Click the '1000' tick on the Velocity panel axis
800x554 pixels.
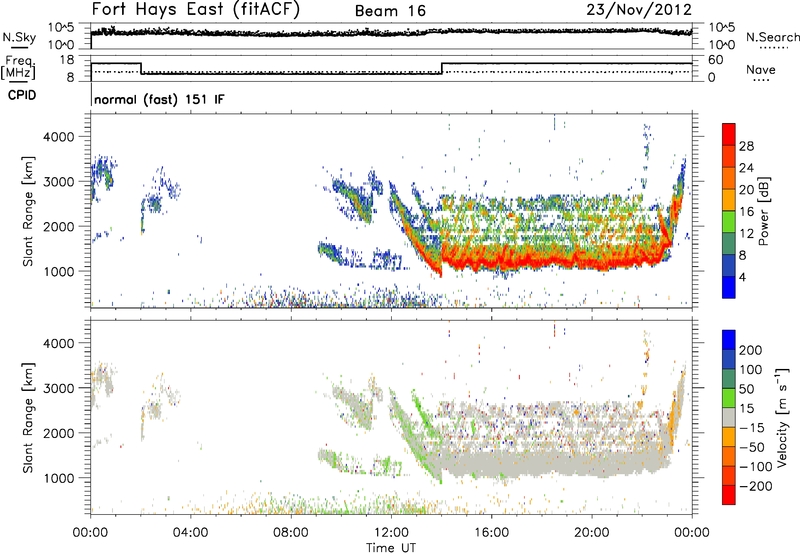coord(59,478)
